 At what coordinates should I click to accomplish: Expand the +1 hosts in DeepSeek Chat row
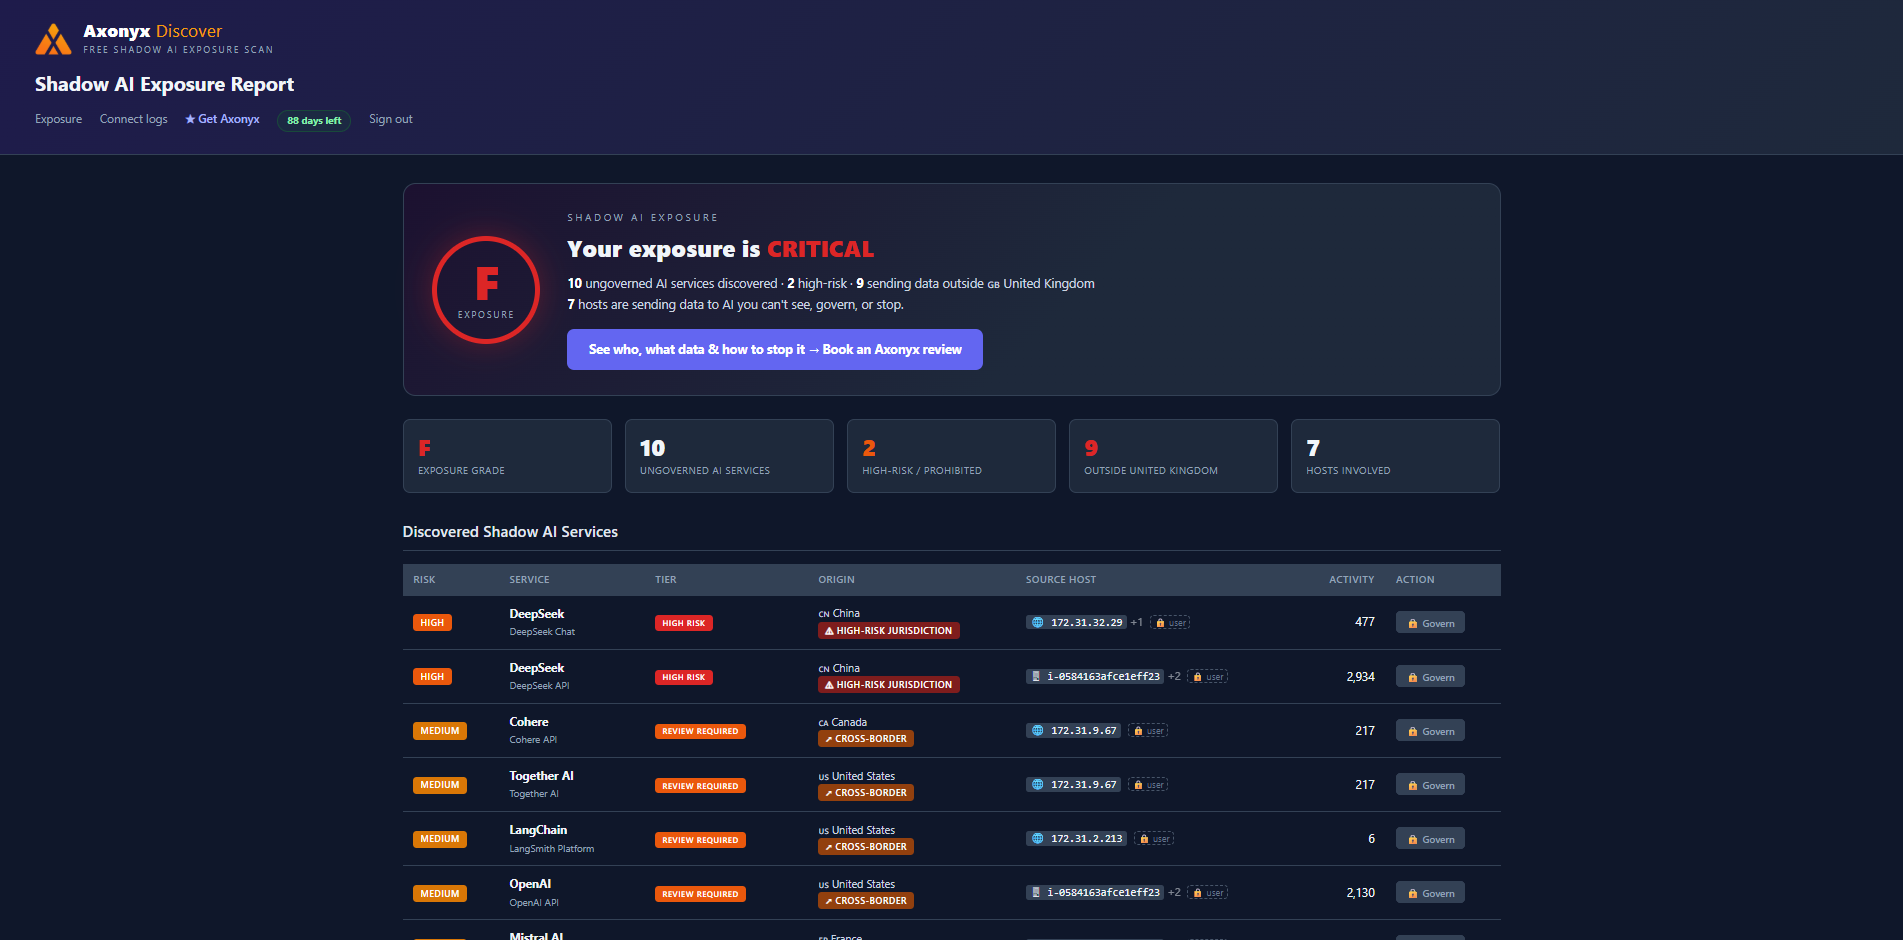click(x=1136, y=622)
